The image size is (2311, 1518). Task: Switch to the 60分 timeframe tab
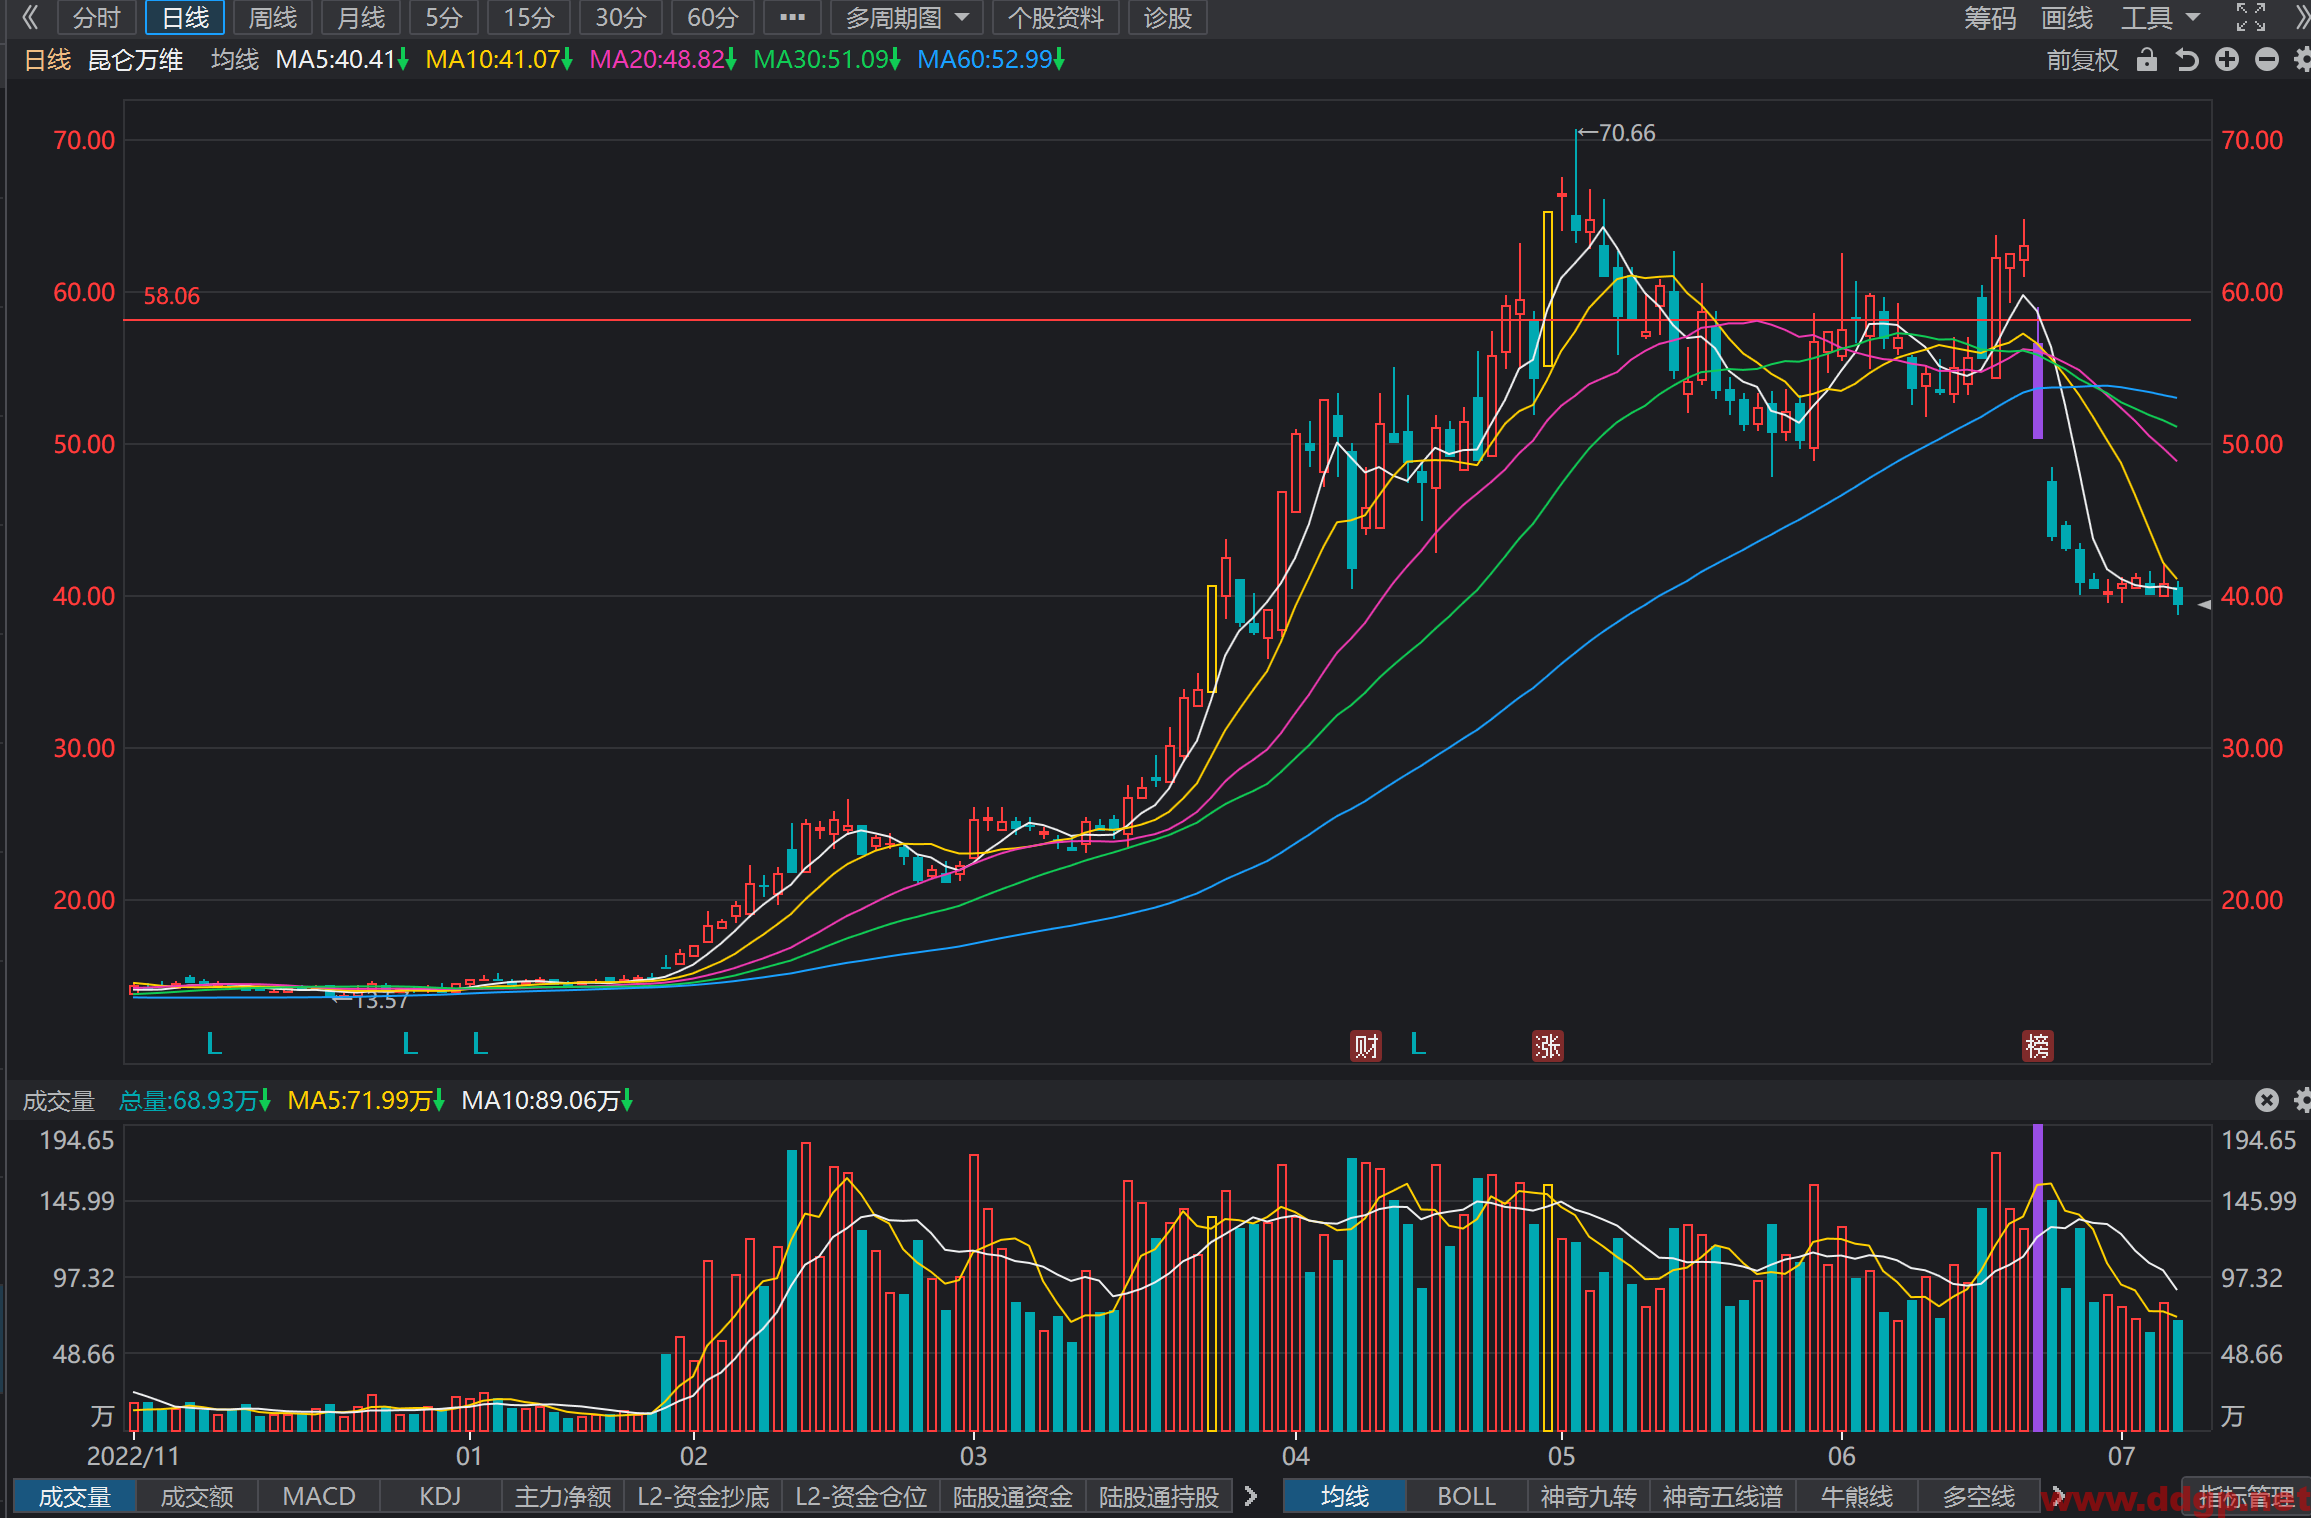pos(712,18)
